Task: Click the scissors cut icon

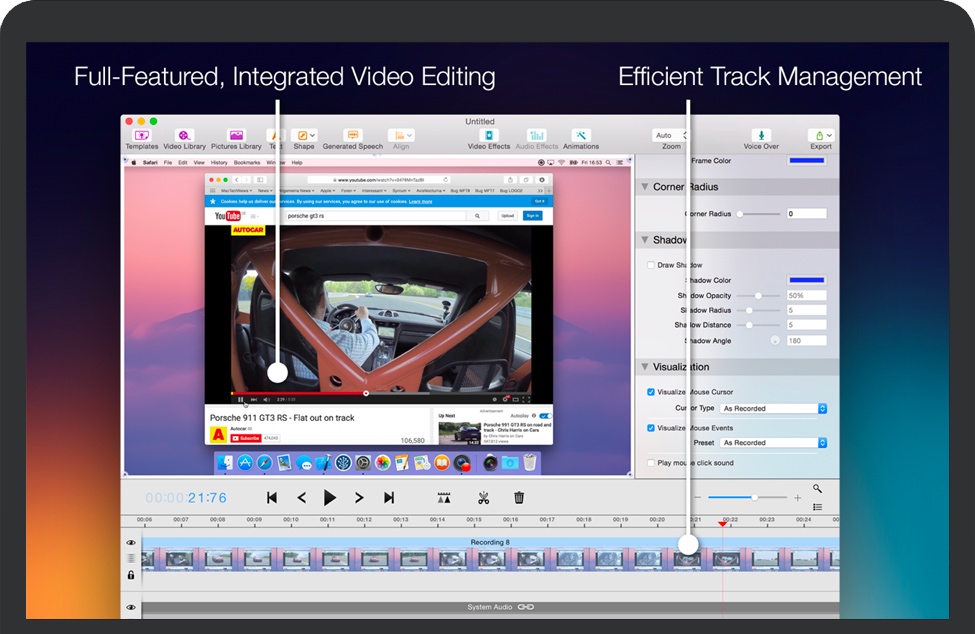Action: click(483, 497)
